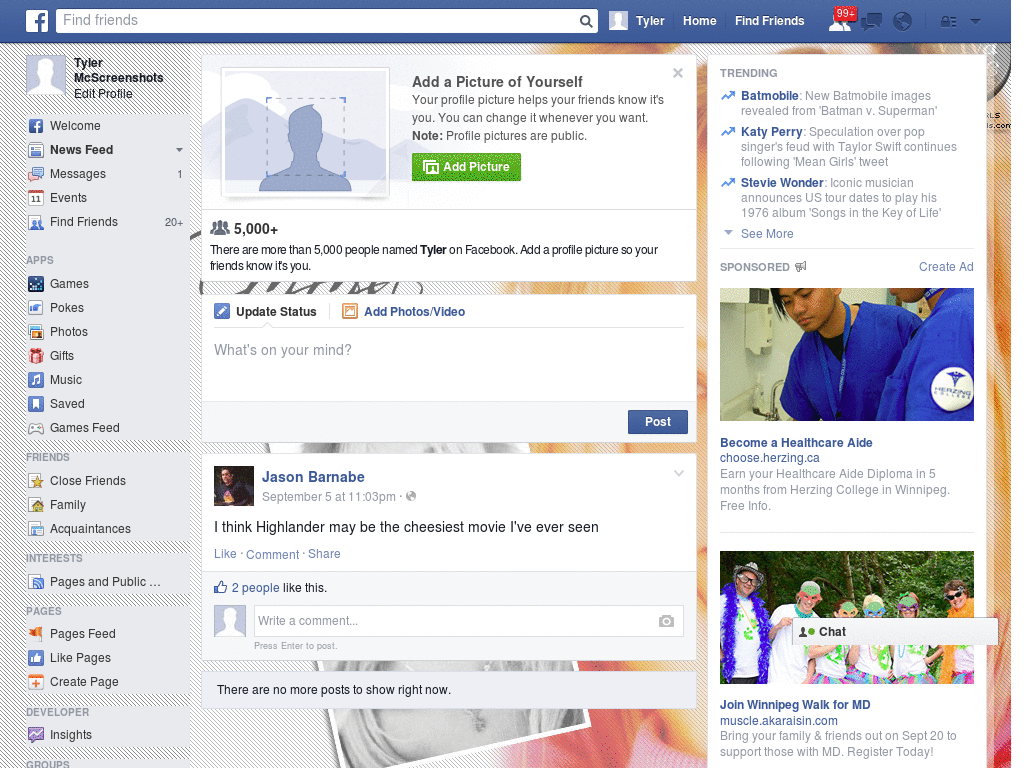Click the Close Friends star icon
The height and width of the screenshot is (768, 1024).
[x=36, y=481]
